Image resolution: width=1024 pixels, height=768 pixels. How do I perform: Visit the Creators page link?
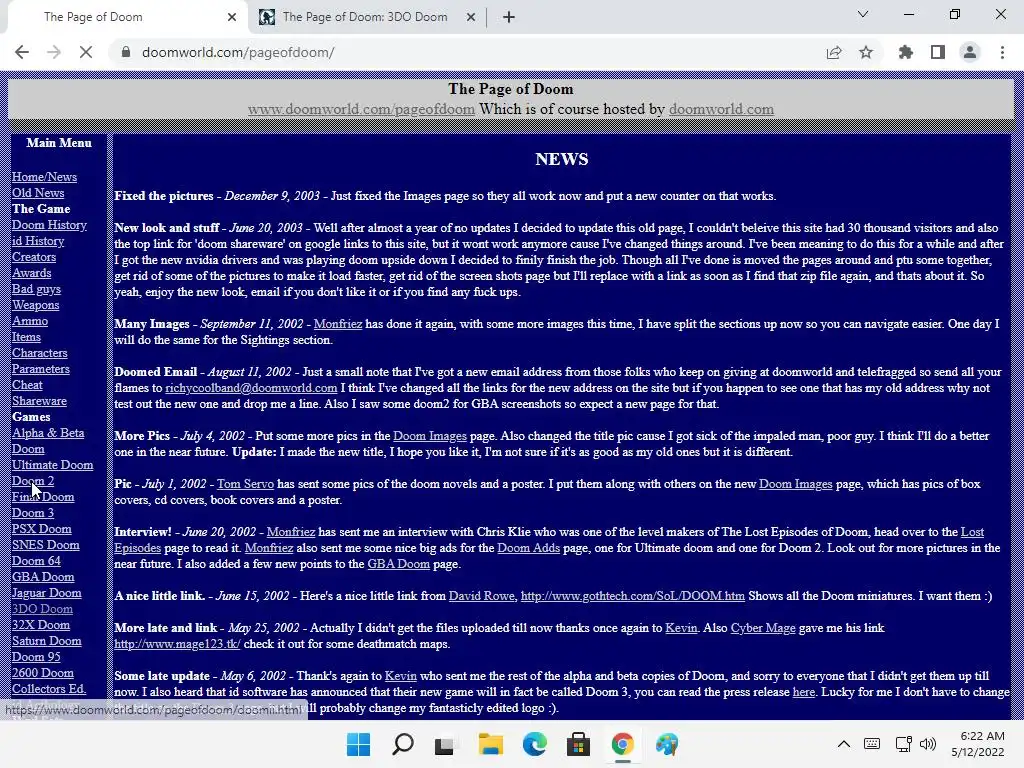[34, 257]
